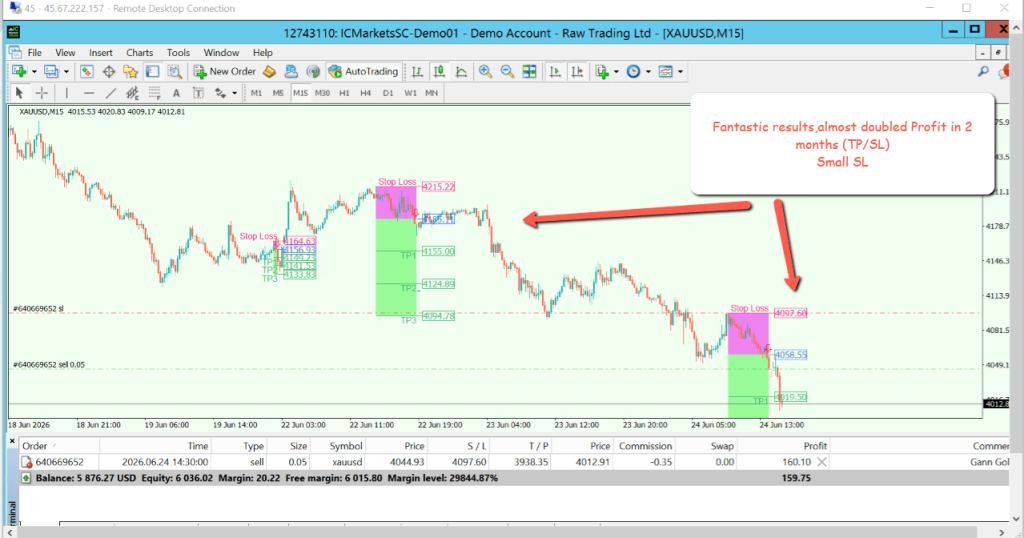Click the Periodicity clock icon
This screenshot has height=538, width=1024.
pos(633,72)
